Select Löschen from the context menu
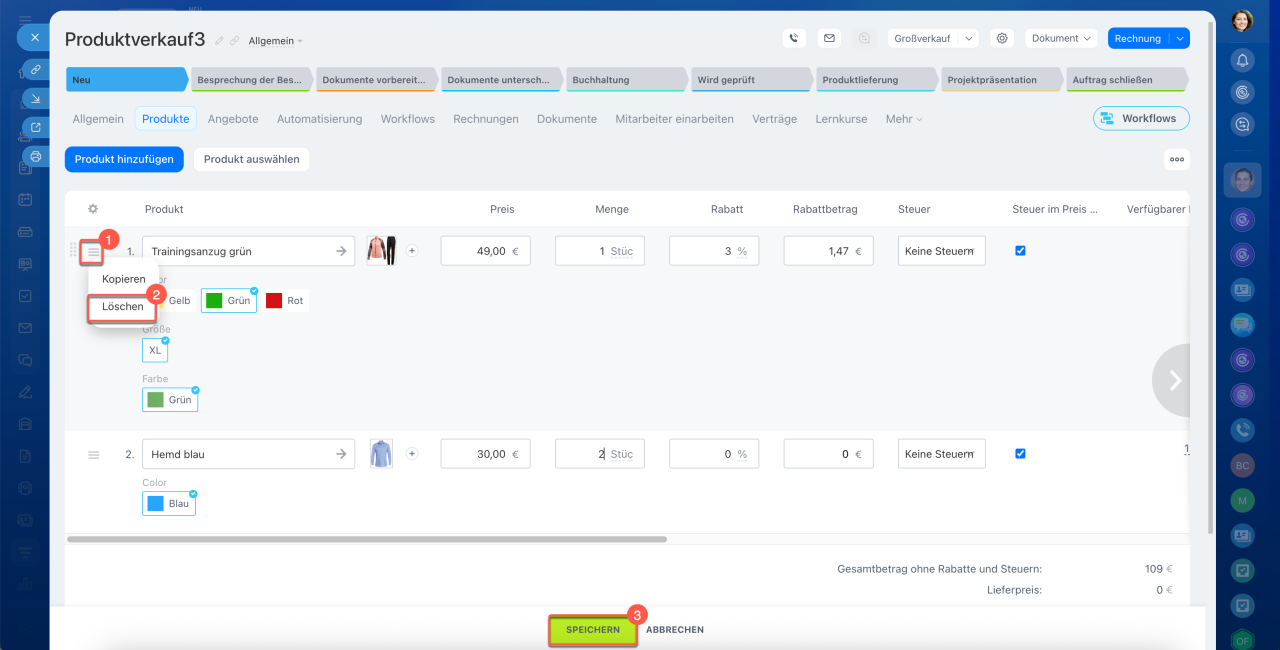Screen dimensions: 1280x650 click(123, 307)
